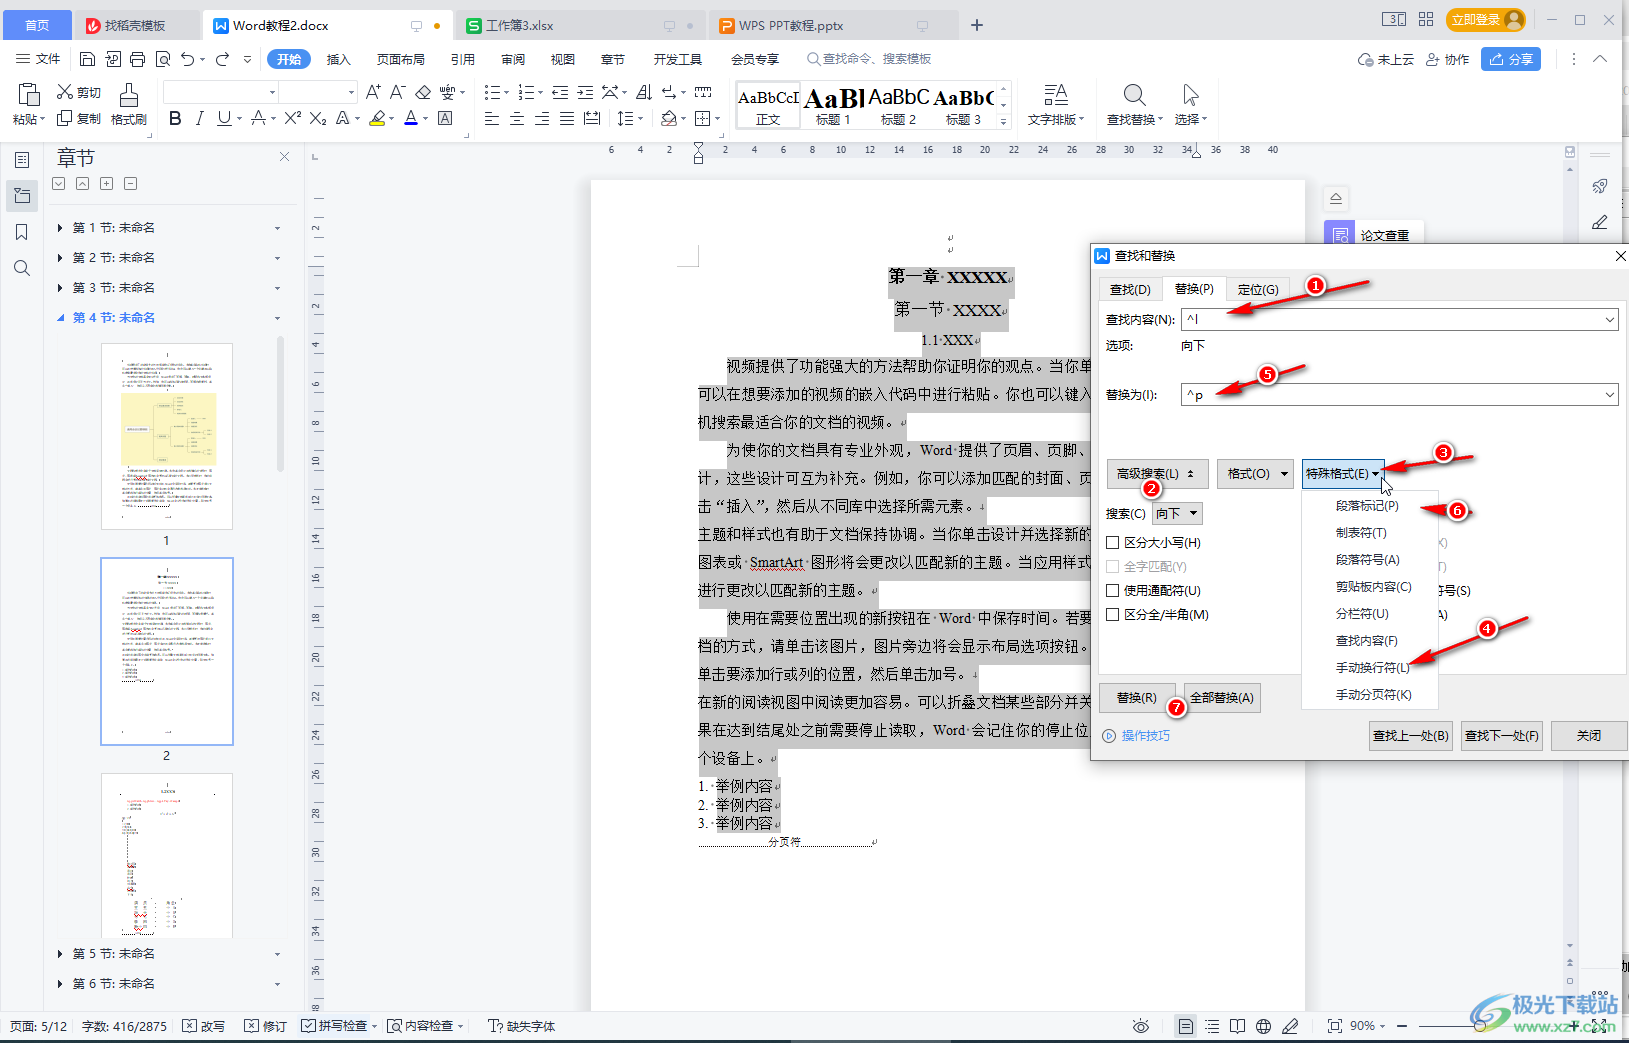This screenshot has height=1043, width=1629.
Task: Apply Superscript X² formatting
Action: pos(292,118)
